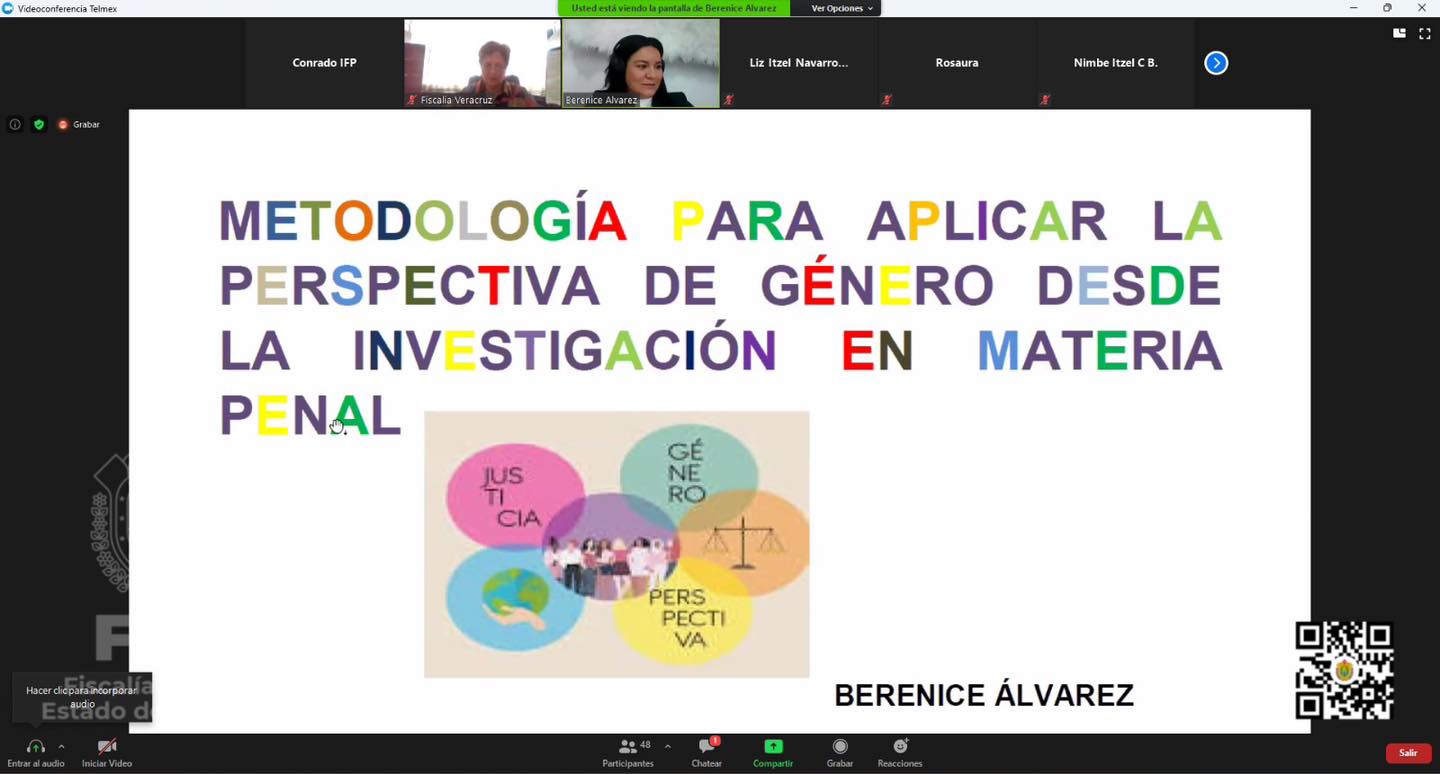Image resolution: width=1440 pixels, height=774 pixels.
Task: Select Nimbe Itzel C B. participant tile
Action: click(1115, 63)
